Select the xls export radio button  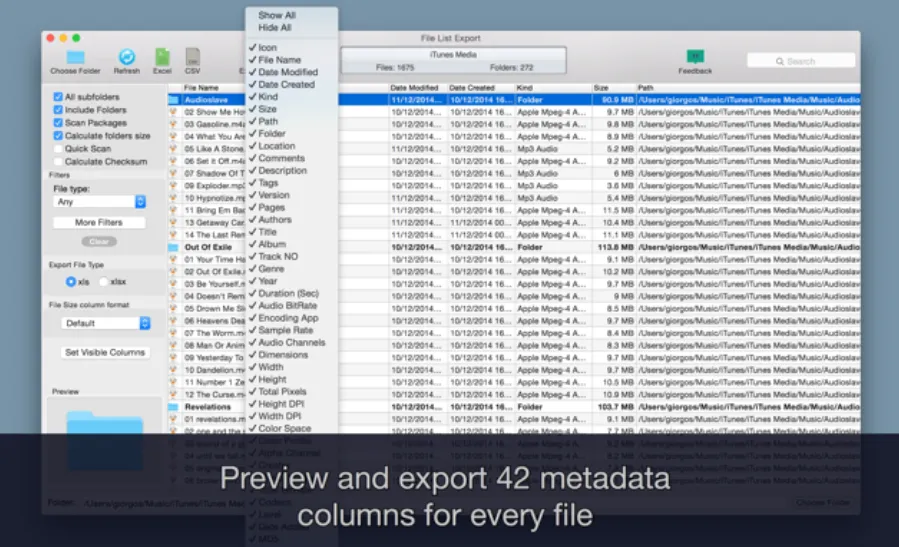tap(71, 282)
